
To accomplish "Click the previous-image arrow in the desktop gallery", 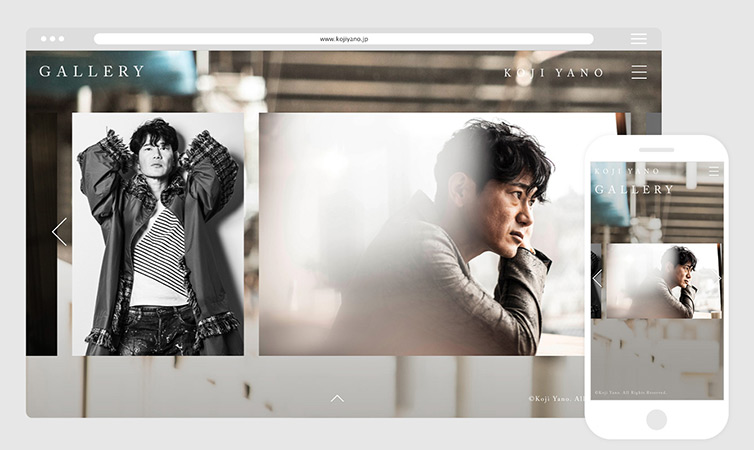I will [59, 232].
